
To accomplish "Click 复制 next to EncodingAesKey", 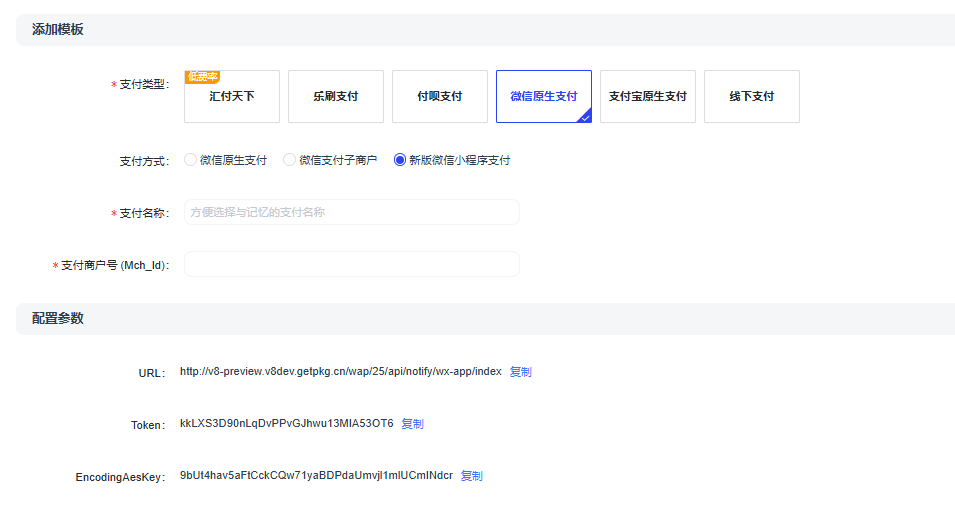I will (x=472, y=476).
